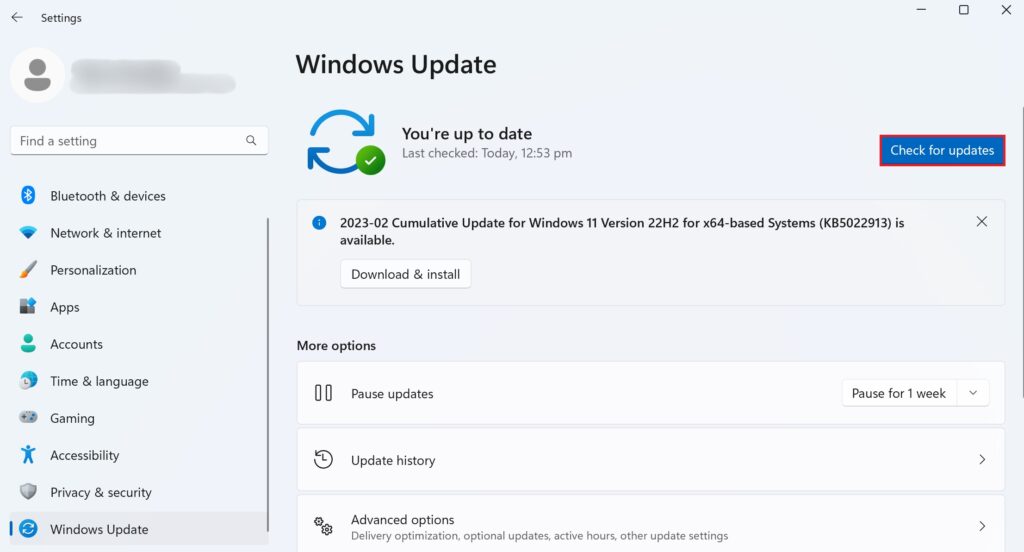Maximize the Settings window
Screen dimensions: 1024x552
963,10
